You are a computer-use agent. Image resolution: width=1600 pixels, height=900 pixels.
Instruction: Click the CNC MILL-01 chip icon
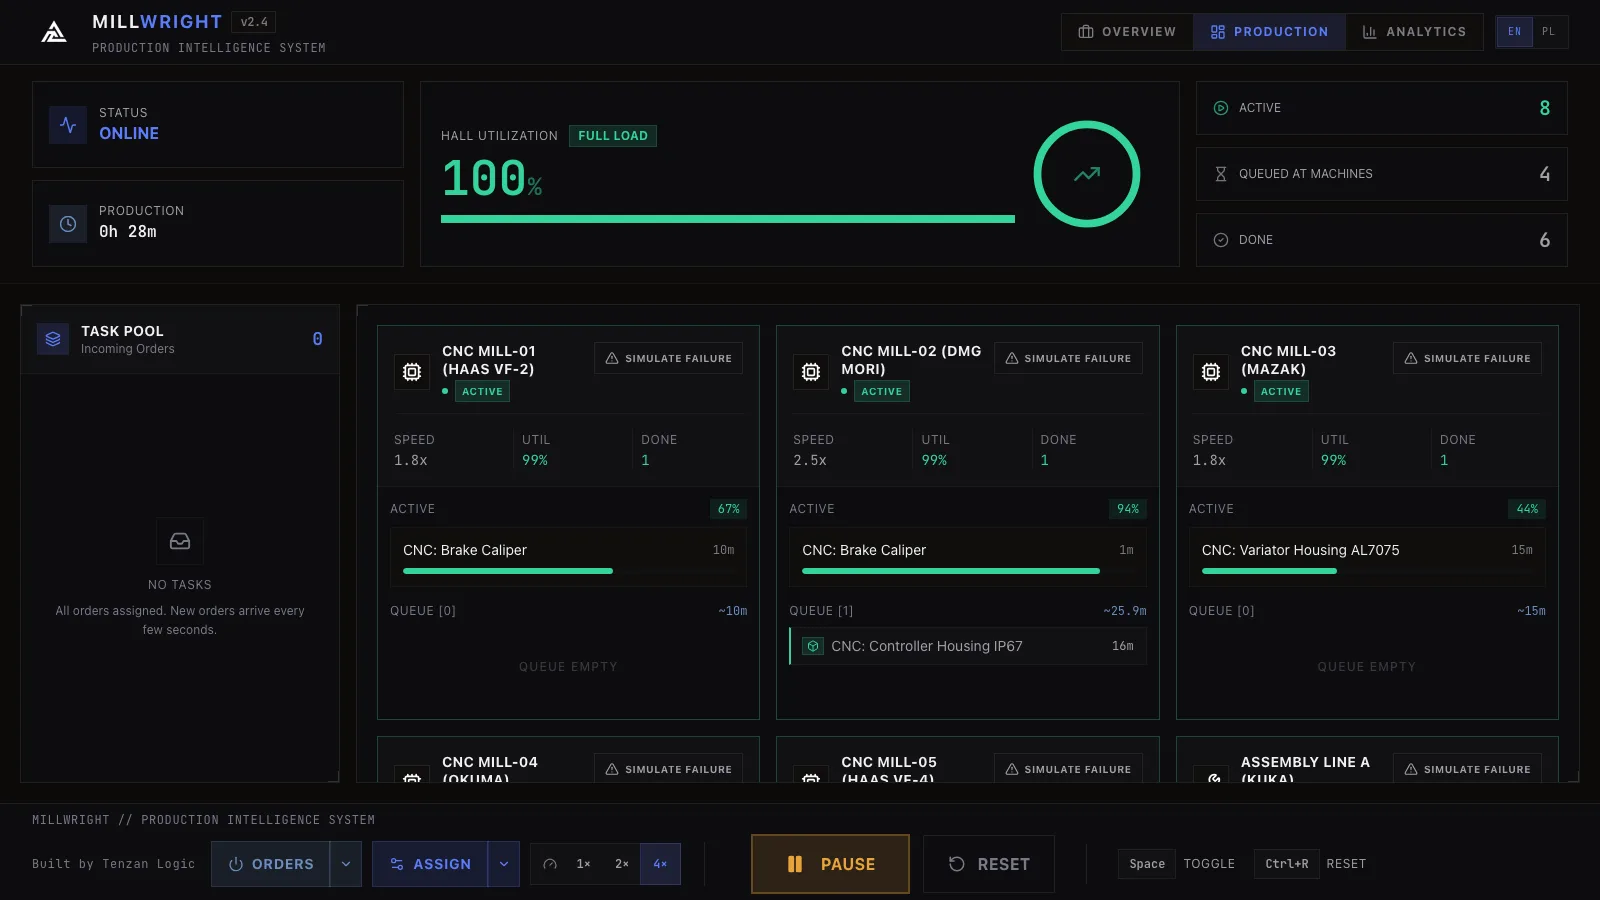[412, 372]
